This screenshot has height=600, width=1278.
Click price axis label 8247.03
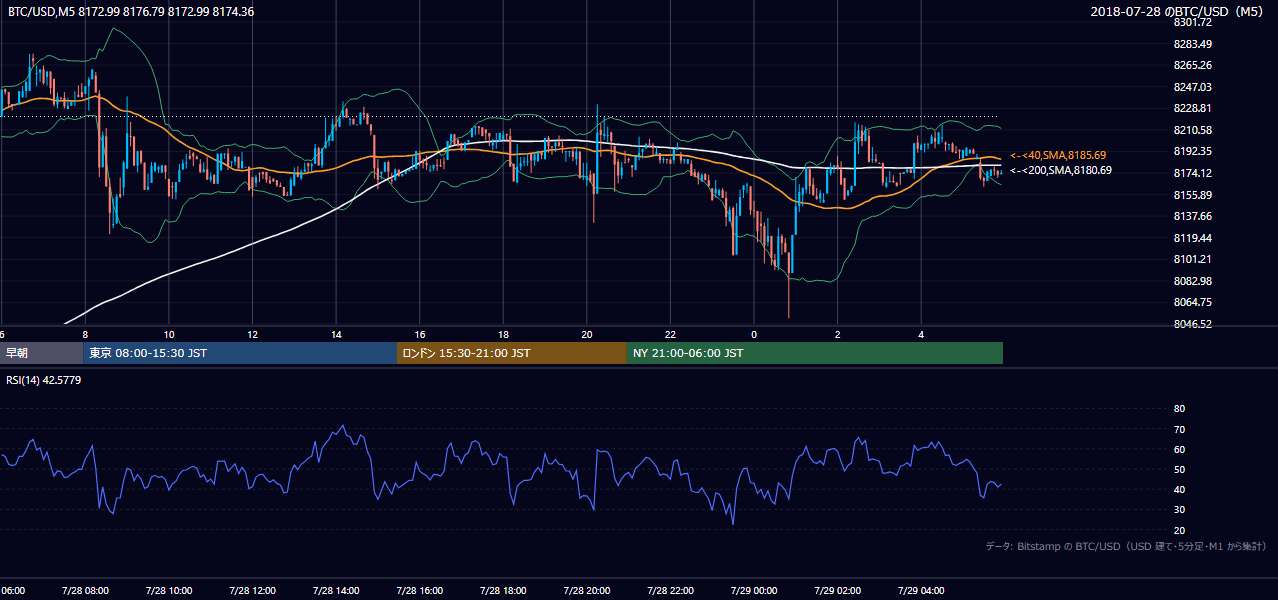point(1193,88)
